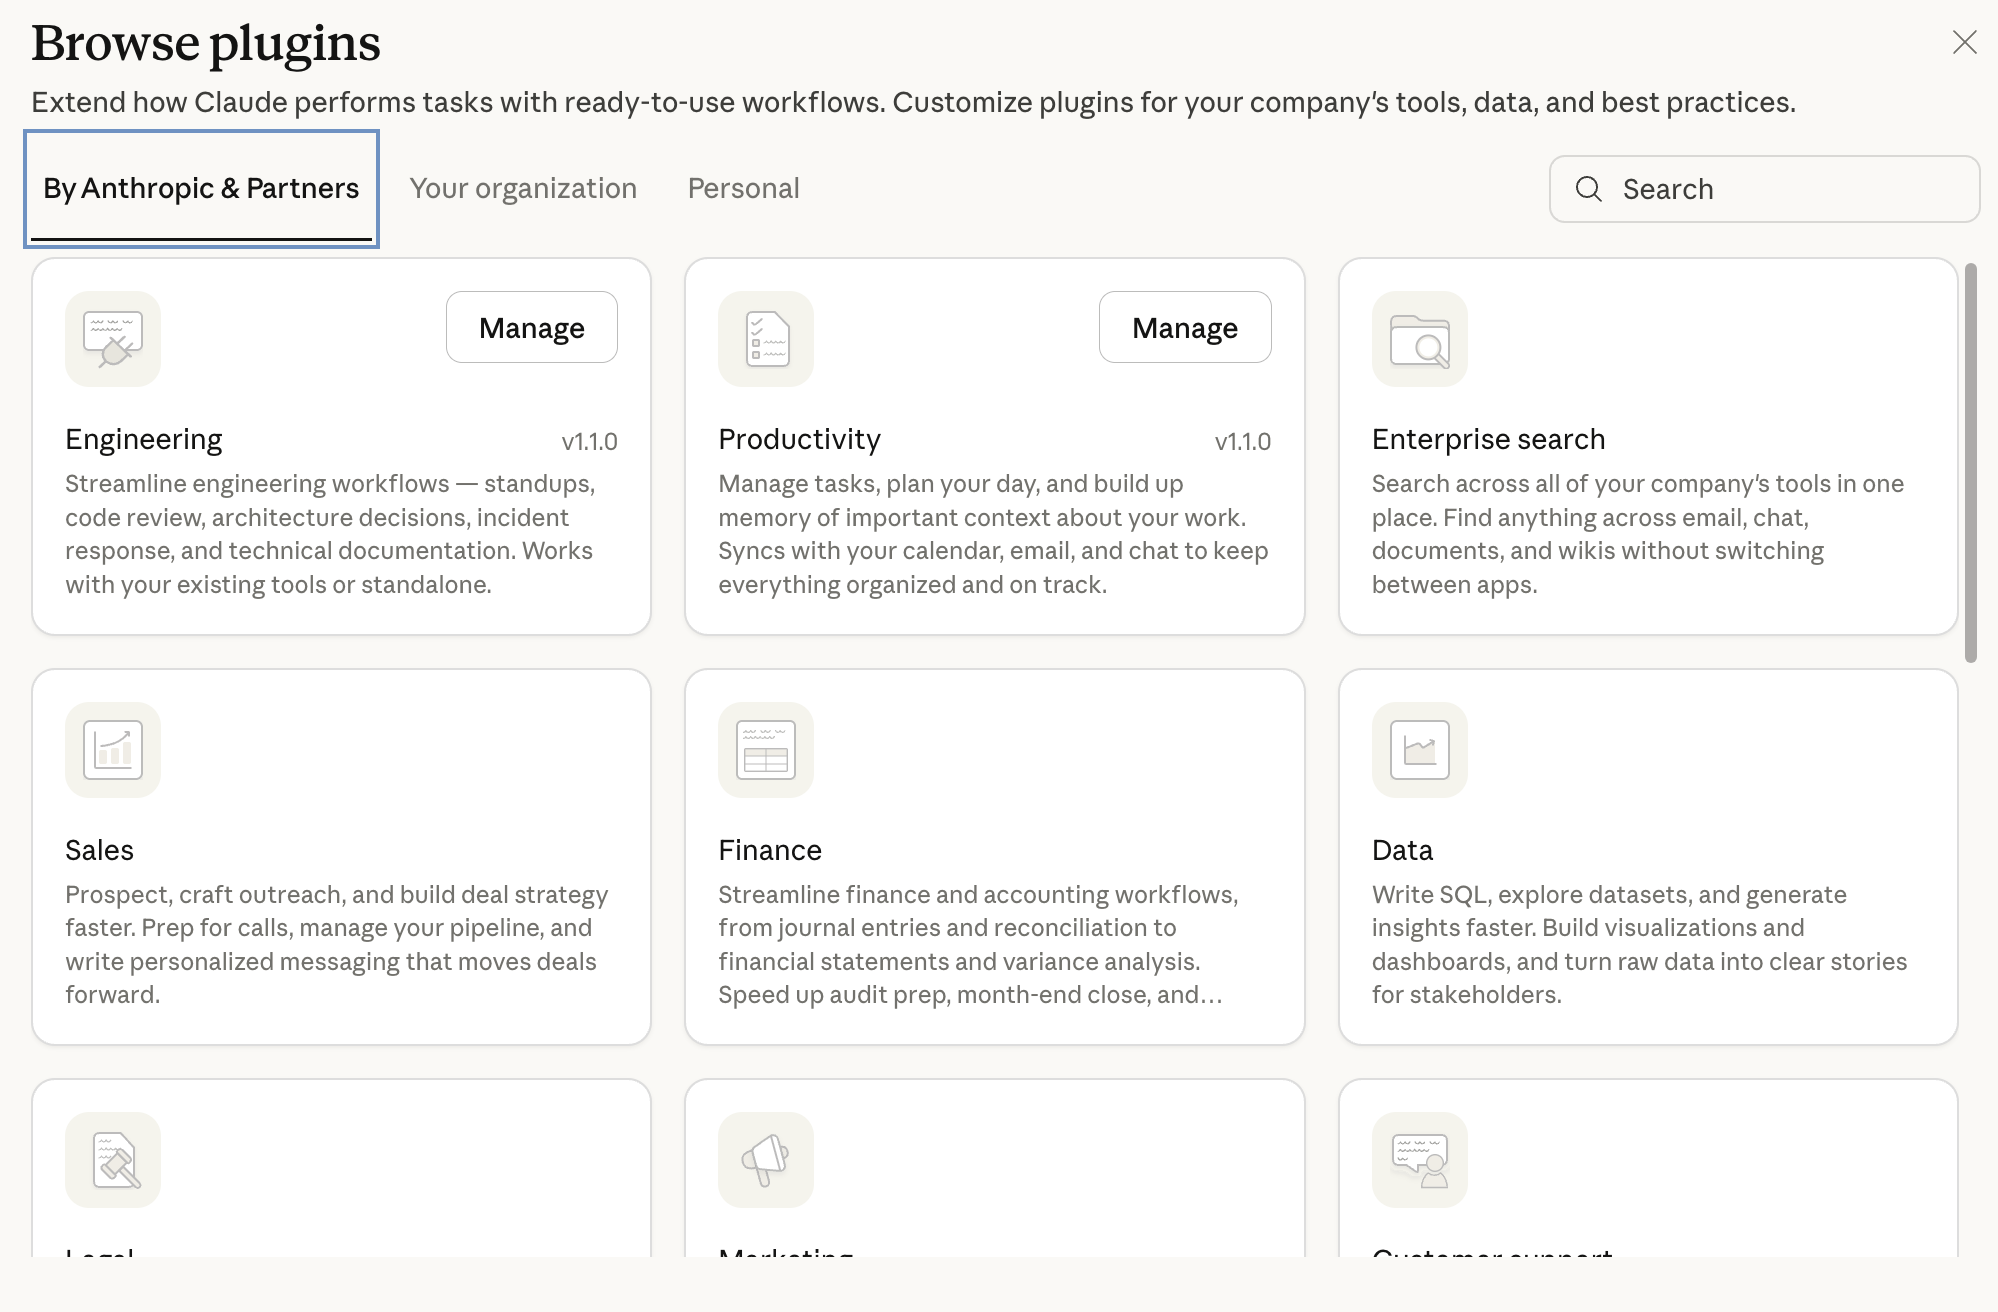
Task: Open the Engineering plugin title
Action: 144,439
